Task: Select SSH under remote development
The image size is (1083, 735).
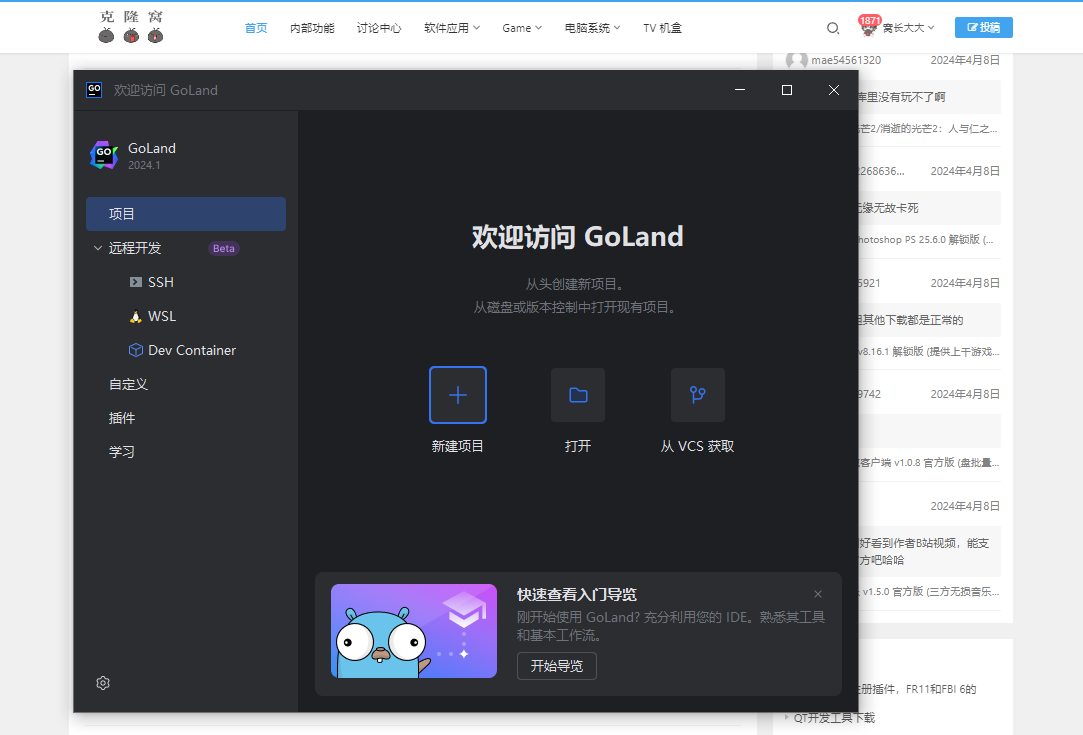Action: (x=161, y=282)
